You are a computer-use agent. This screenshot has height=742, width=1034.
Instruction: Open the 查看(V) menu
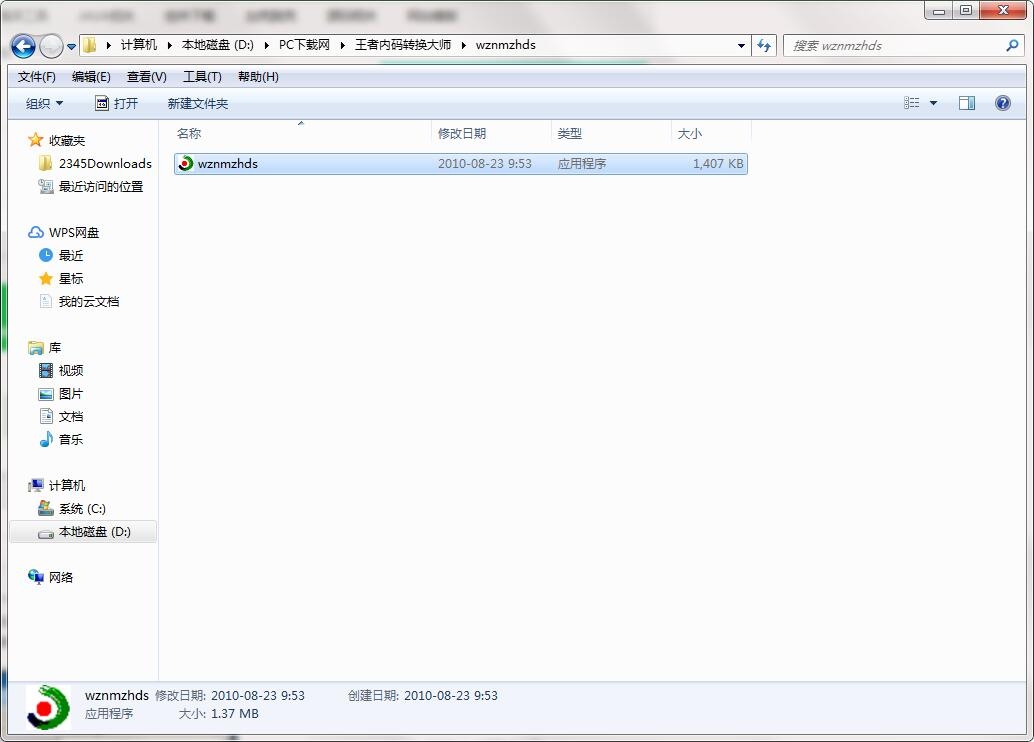[x=146, y=77]
